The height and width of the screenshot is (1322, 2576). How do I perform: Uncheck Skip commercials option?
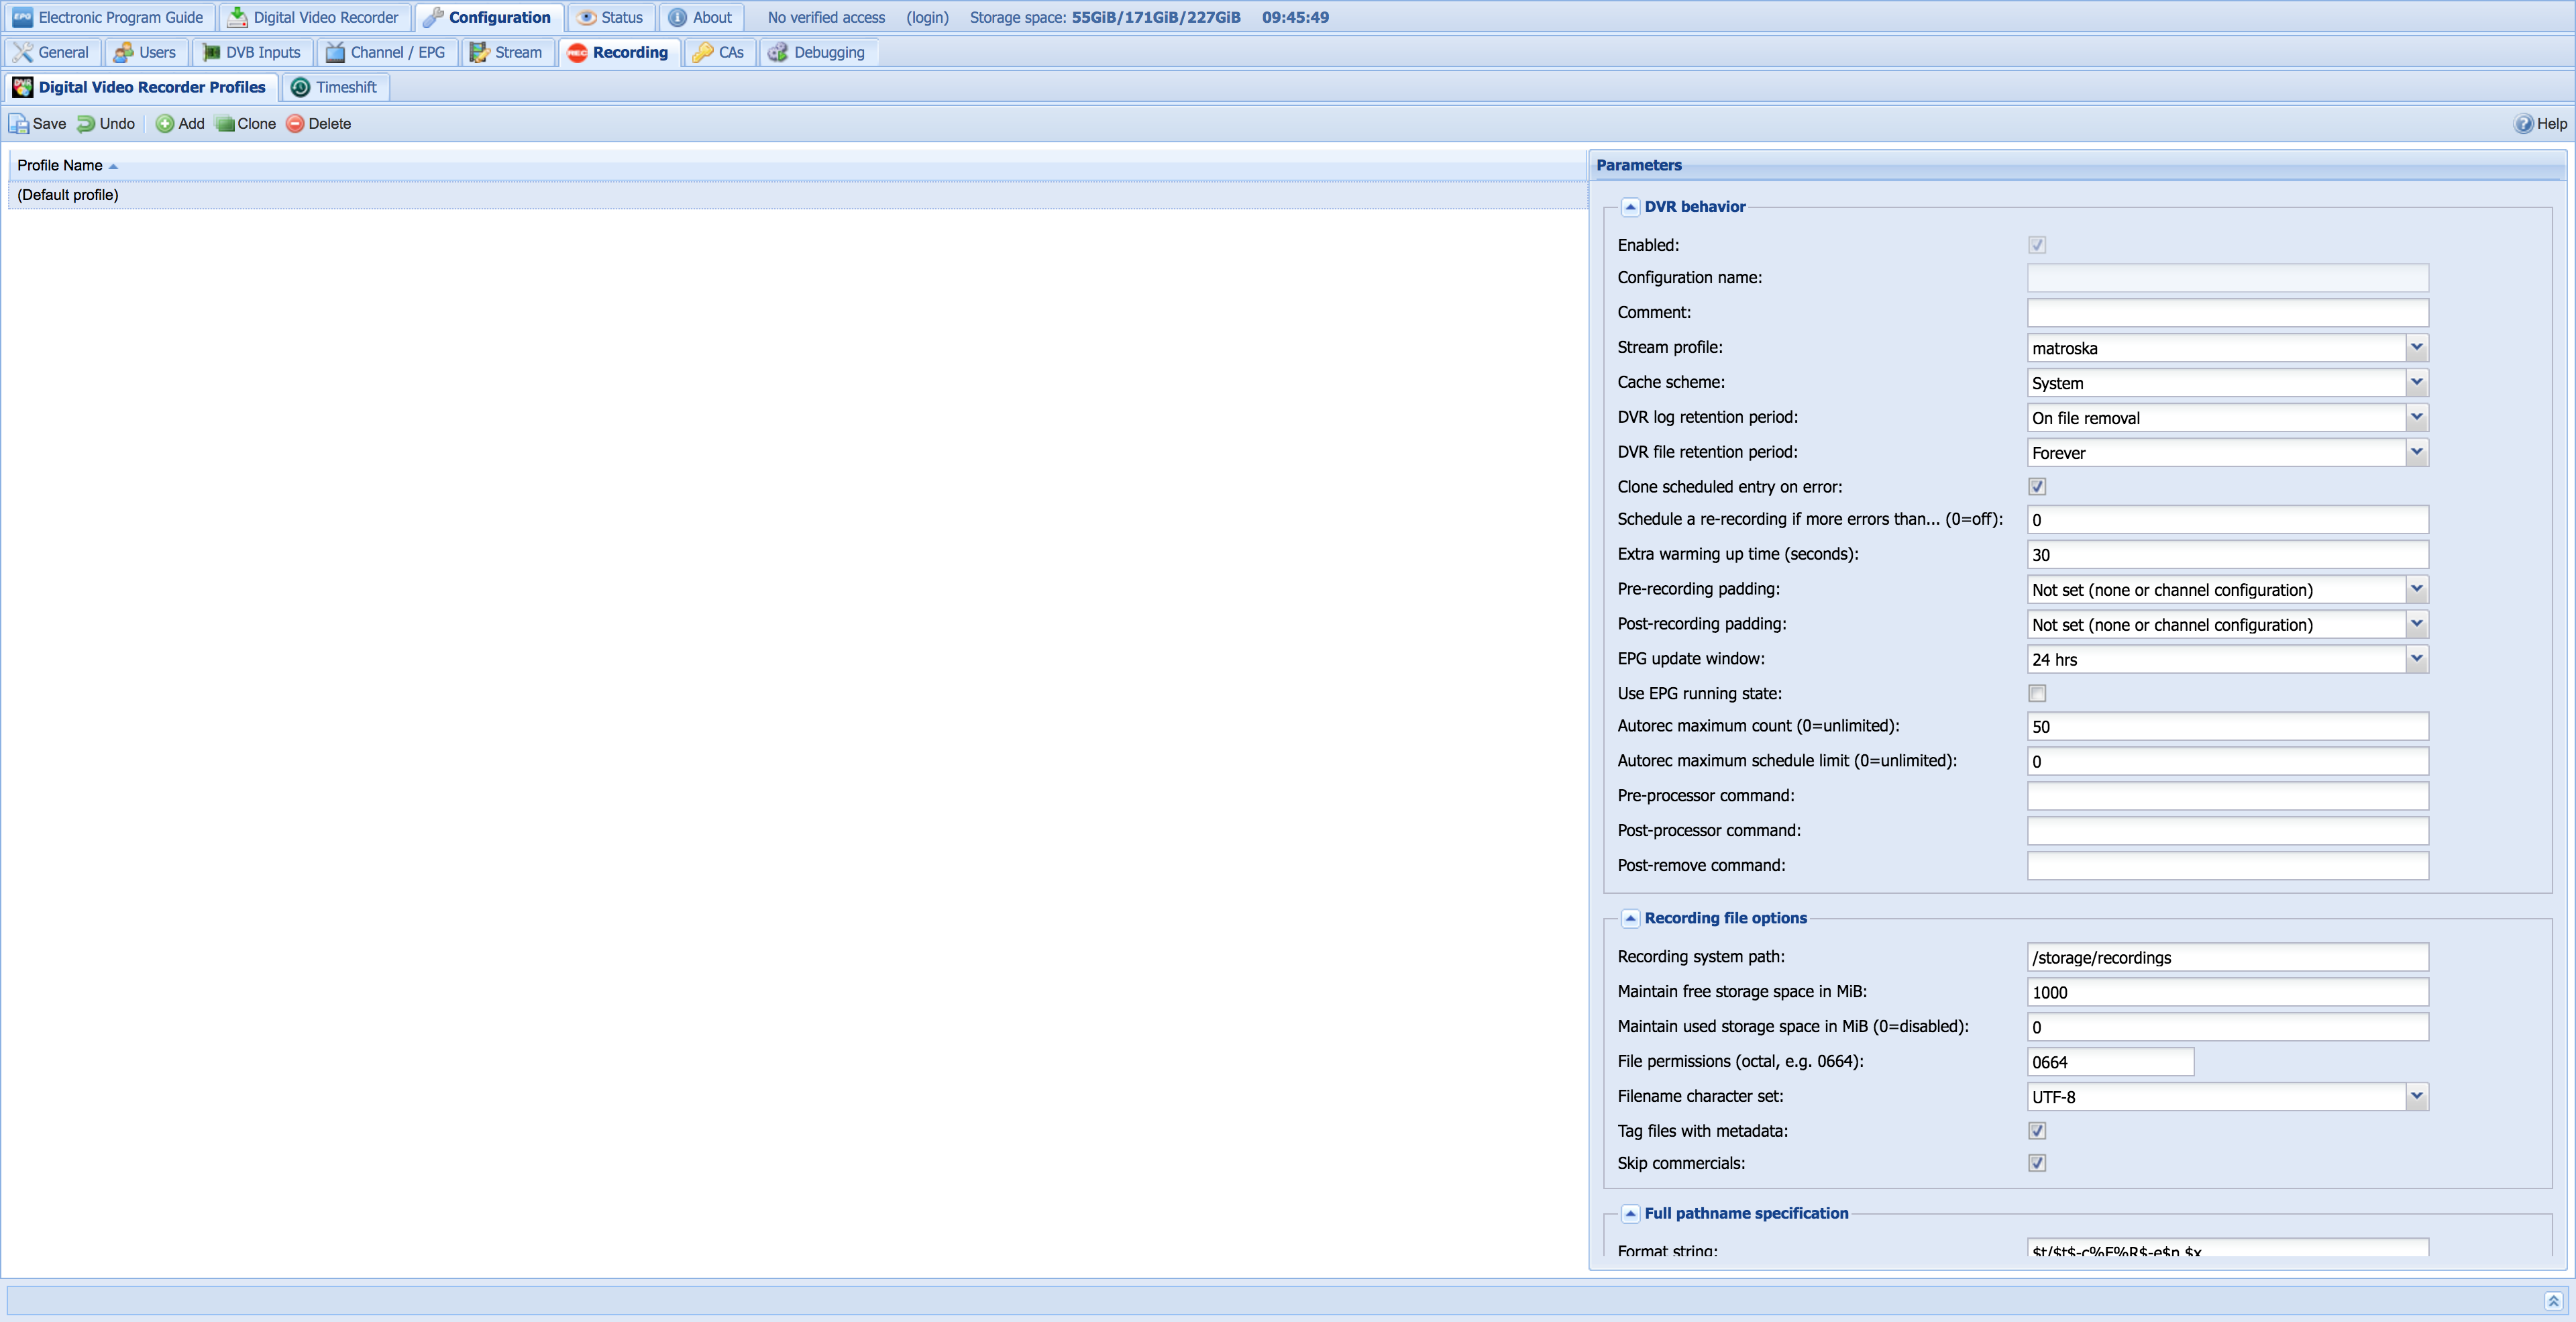point(2037,1163)
